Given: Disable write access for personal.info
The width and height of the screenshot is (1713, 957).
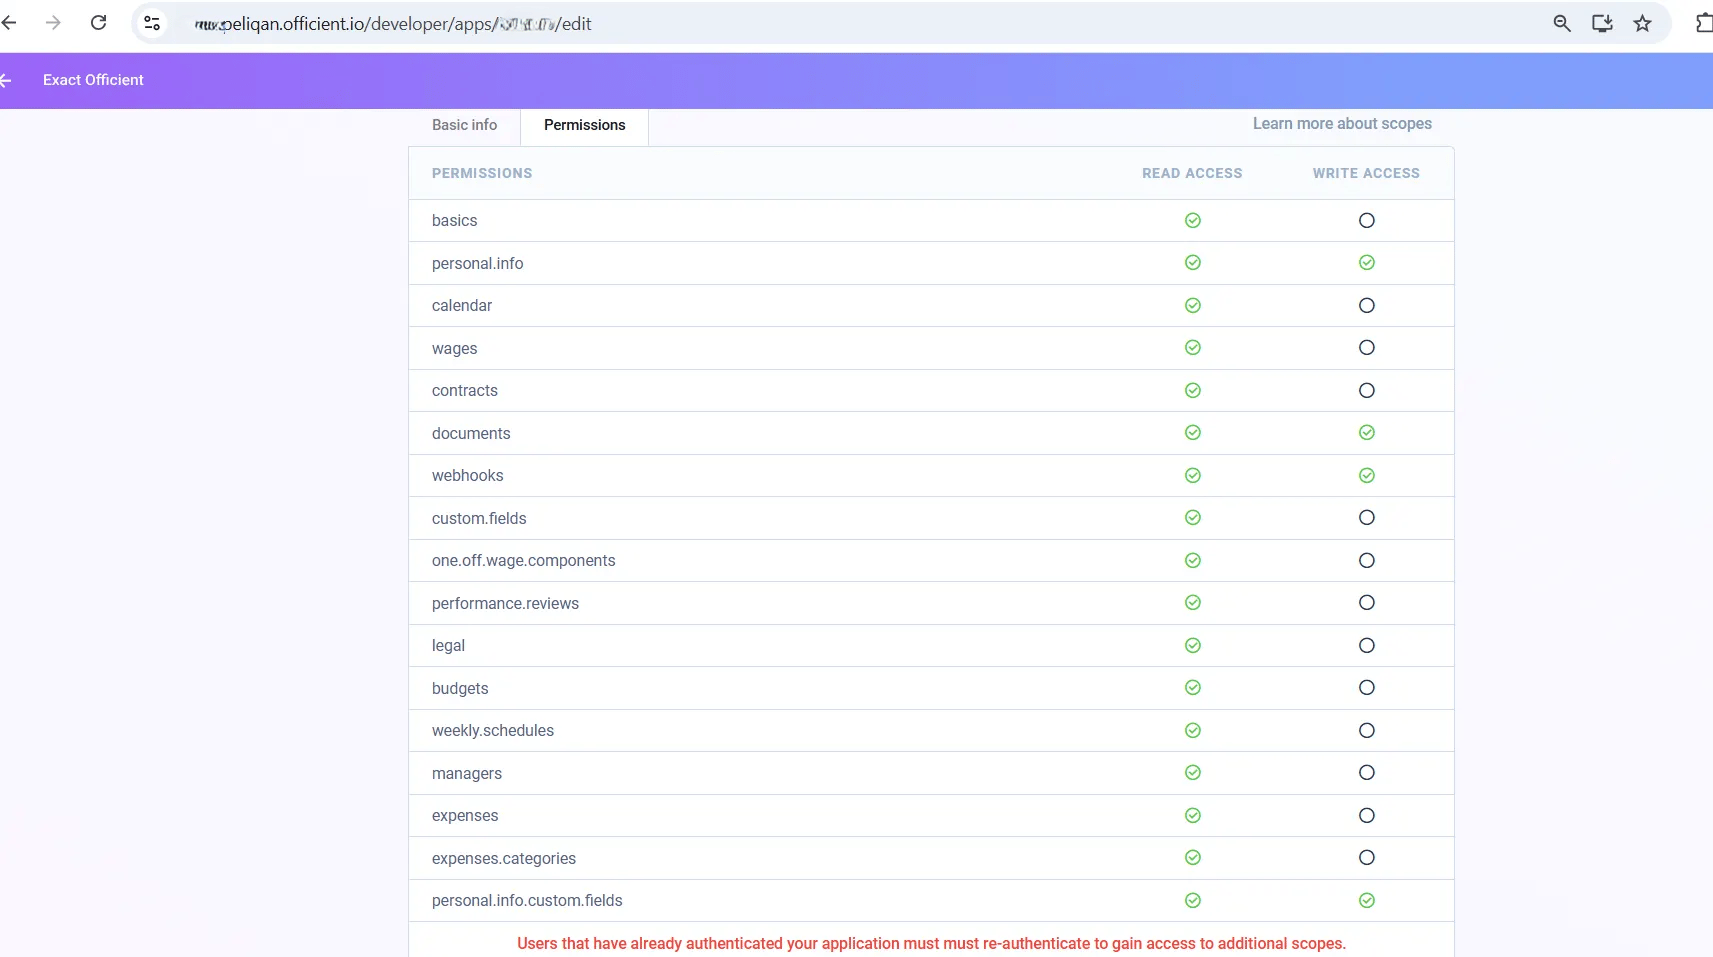Looking at the screenshot, I should [x=1366, y=263].
